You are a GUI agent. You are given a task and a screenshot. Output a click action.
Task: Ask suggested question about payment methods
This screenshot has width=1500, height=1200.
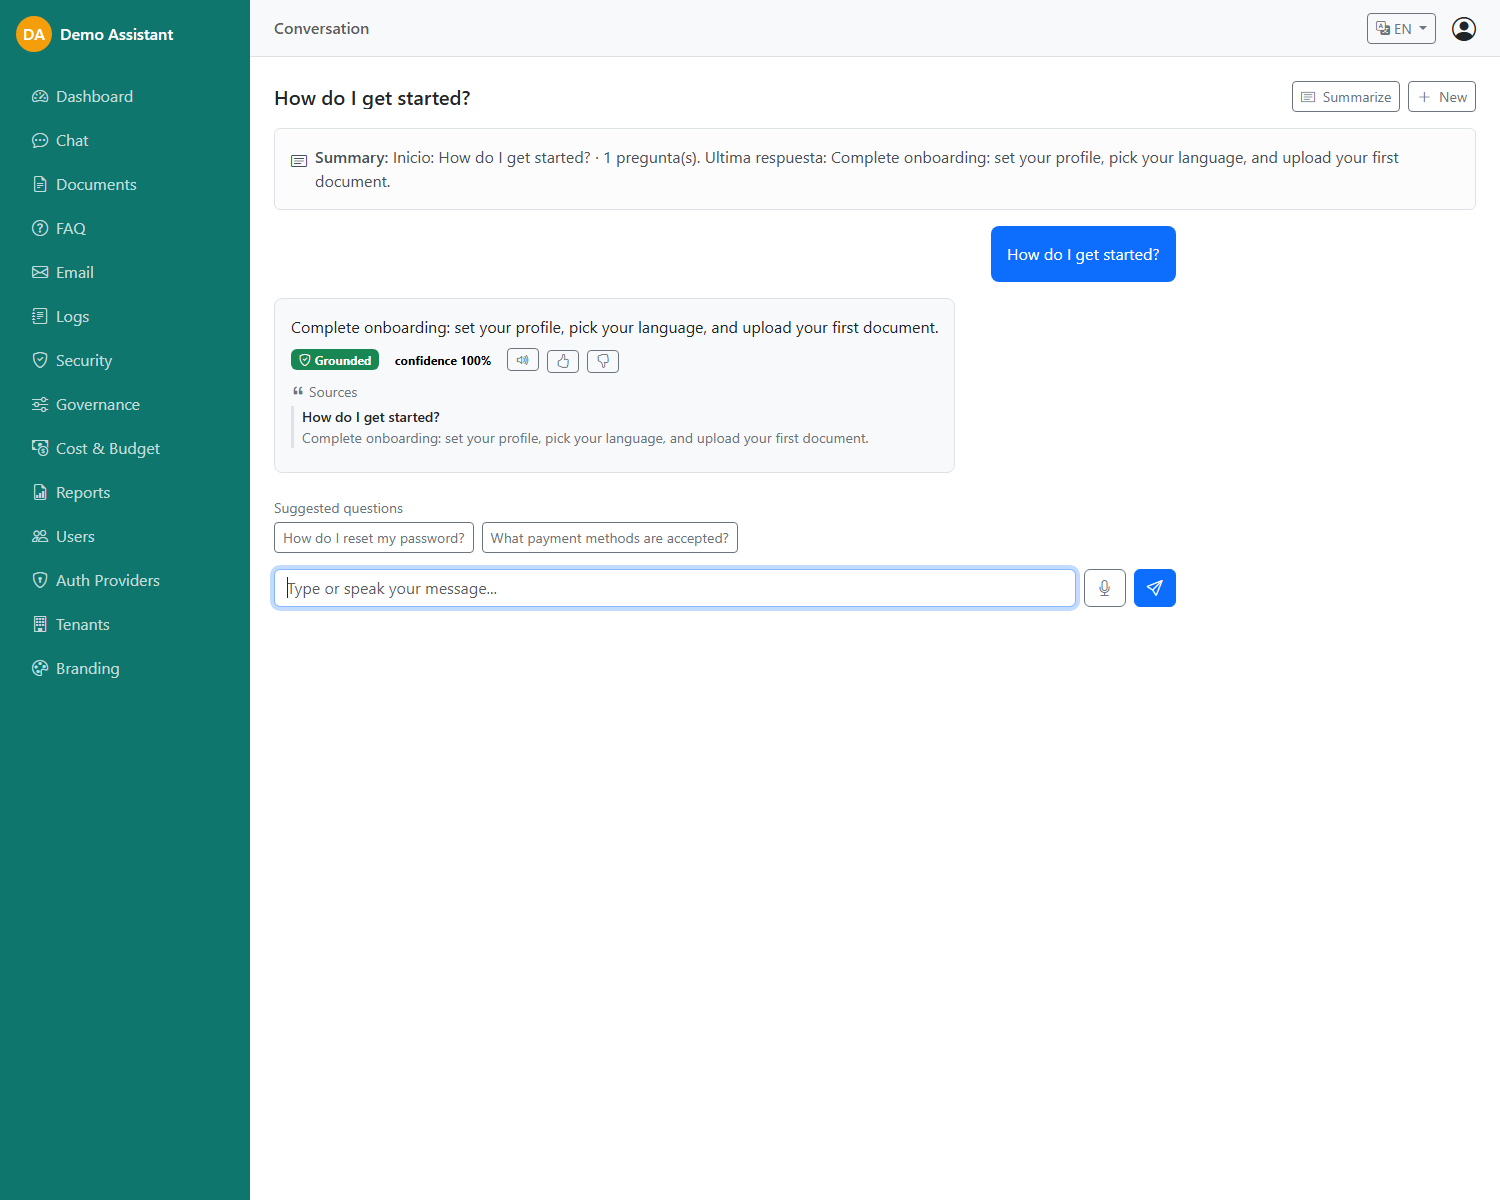[610, 538]
